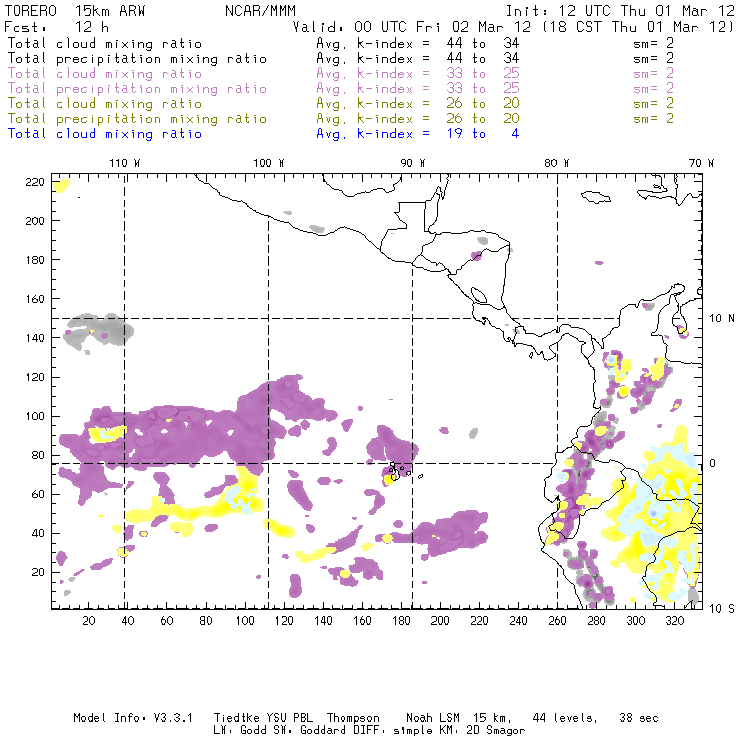Select the "0" equator latitude label
The image size is (740, 740).
713,463
